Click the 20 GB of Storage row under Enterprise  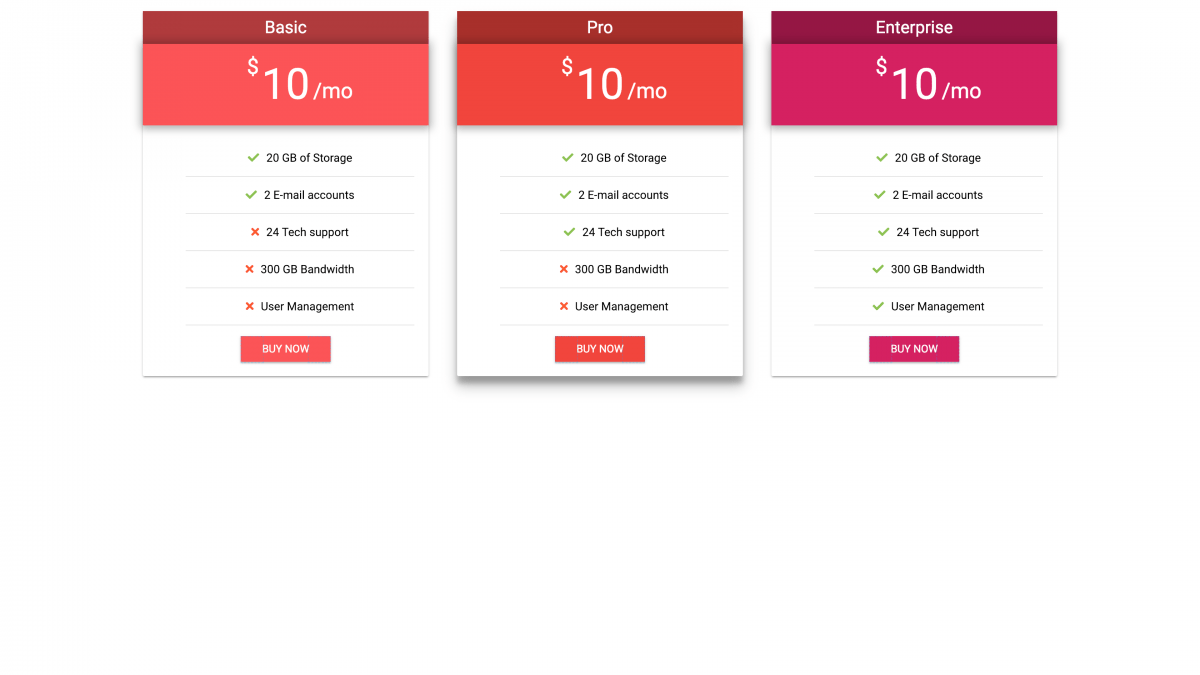click(x=928, y=158)
